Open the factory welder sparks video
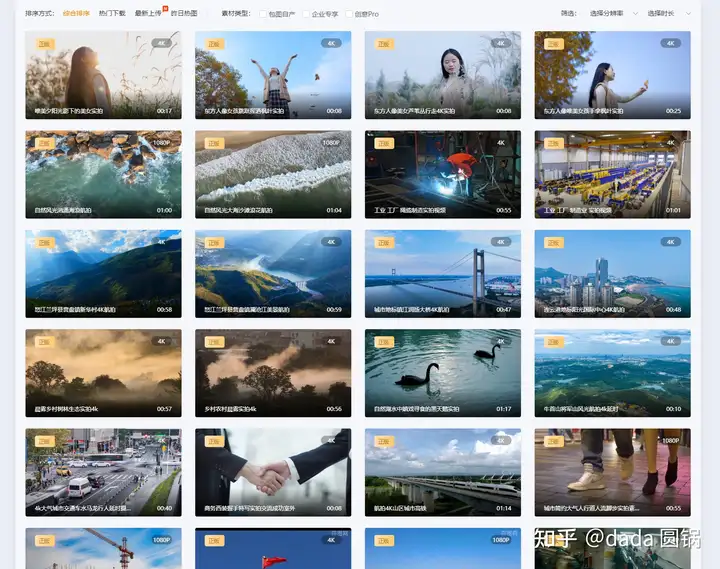 (443, 174)
